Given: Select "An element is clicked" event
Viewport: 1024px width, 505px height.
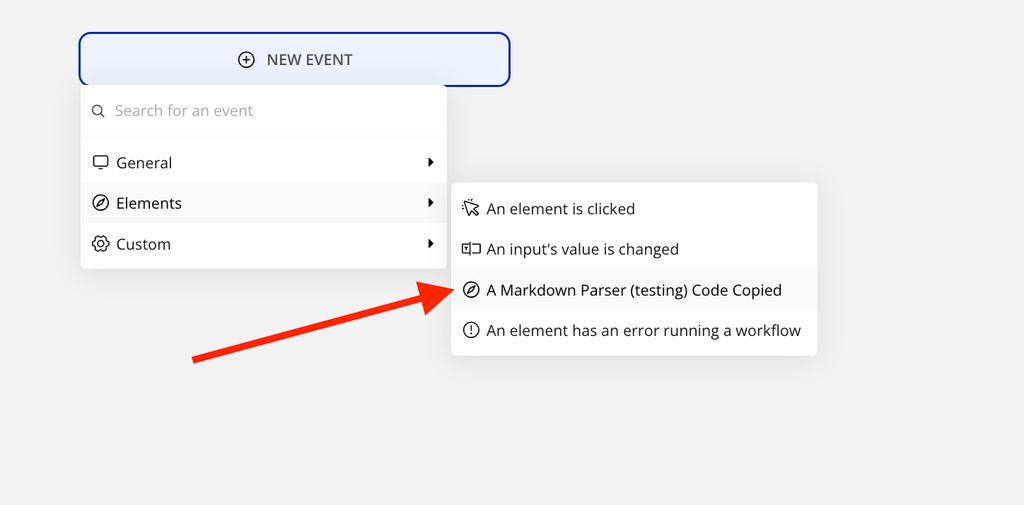Looking at the screenshot, I should [560, 209].
